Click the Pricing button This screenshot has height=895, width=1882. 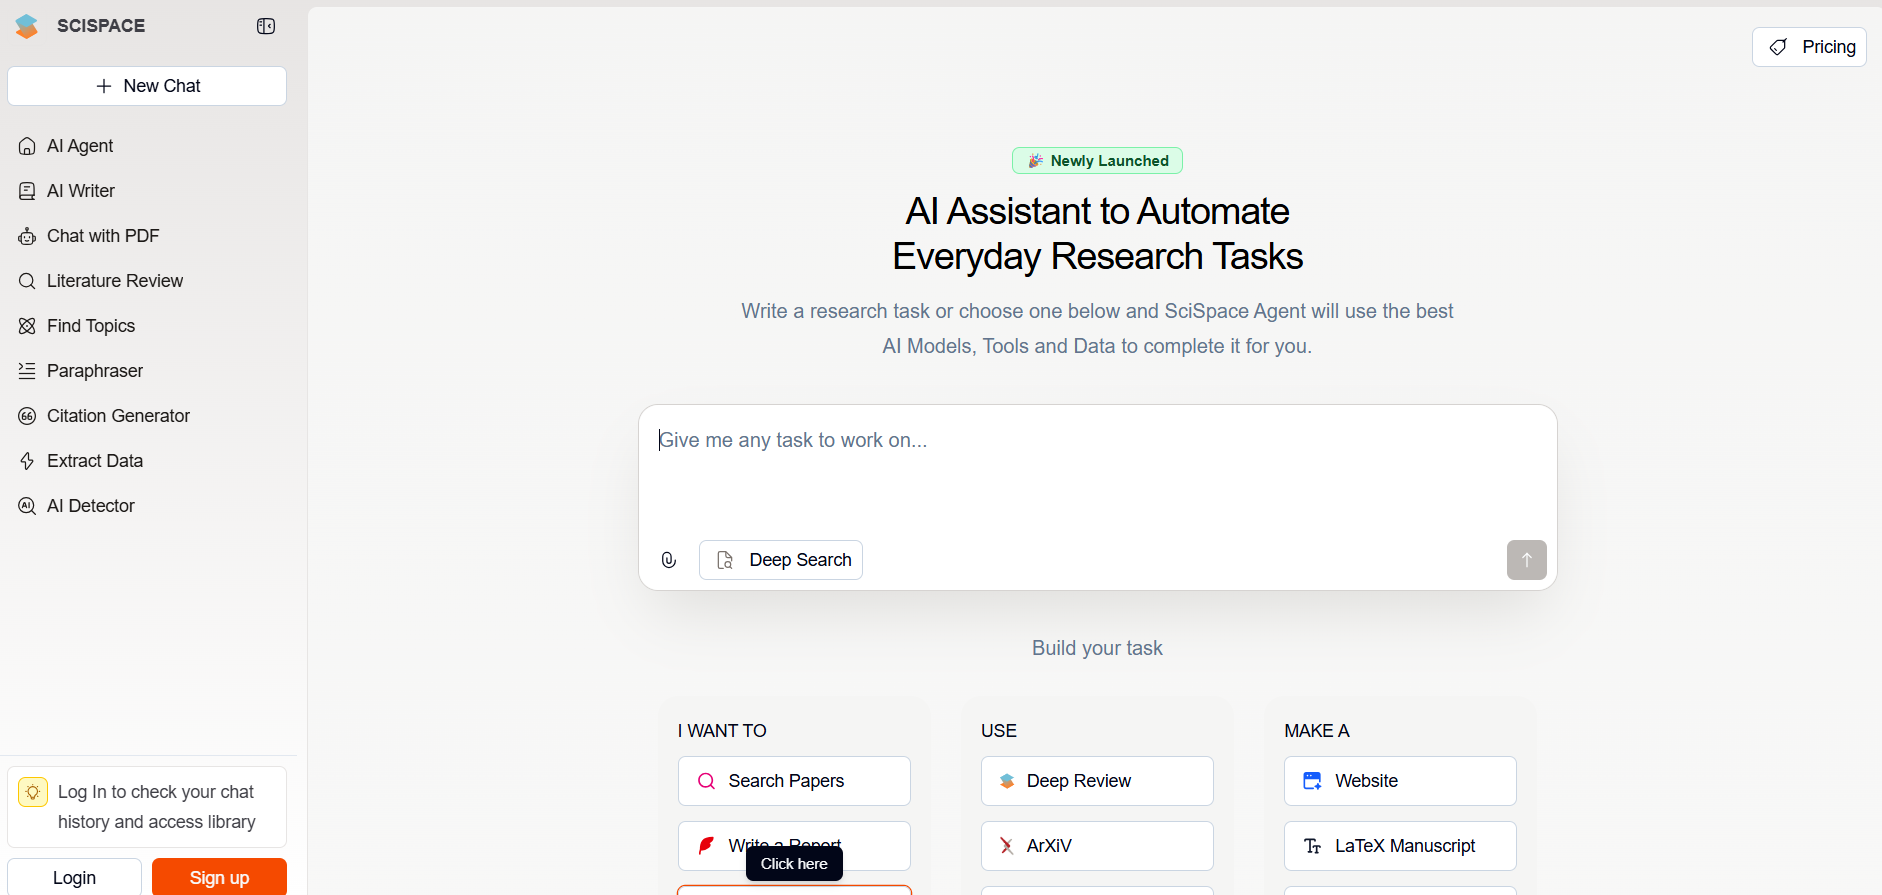[1809, 47]
